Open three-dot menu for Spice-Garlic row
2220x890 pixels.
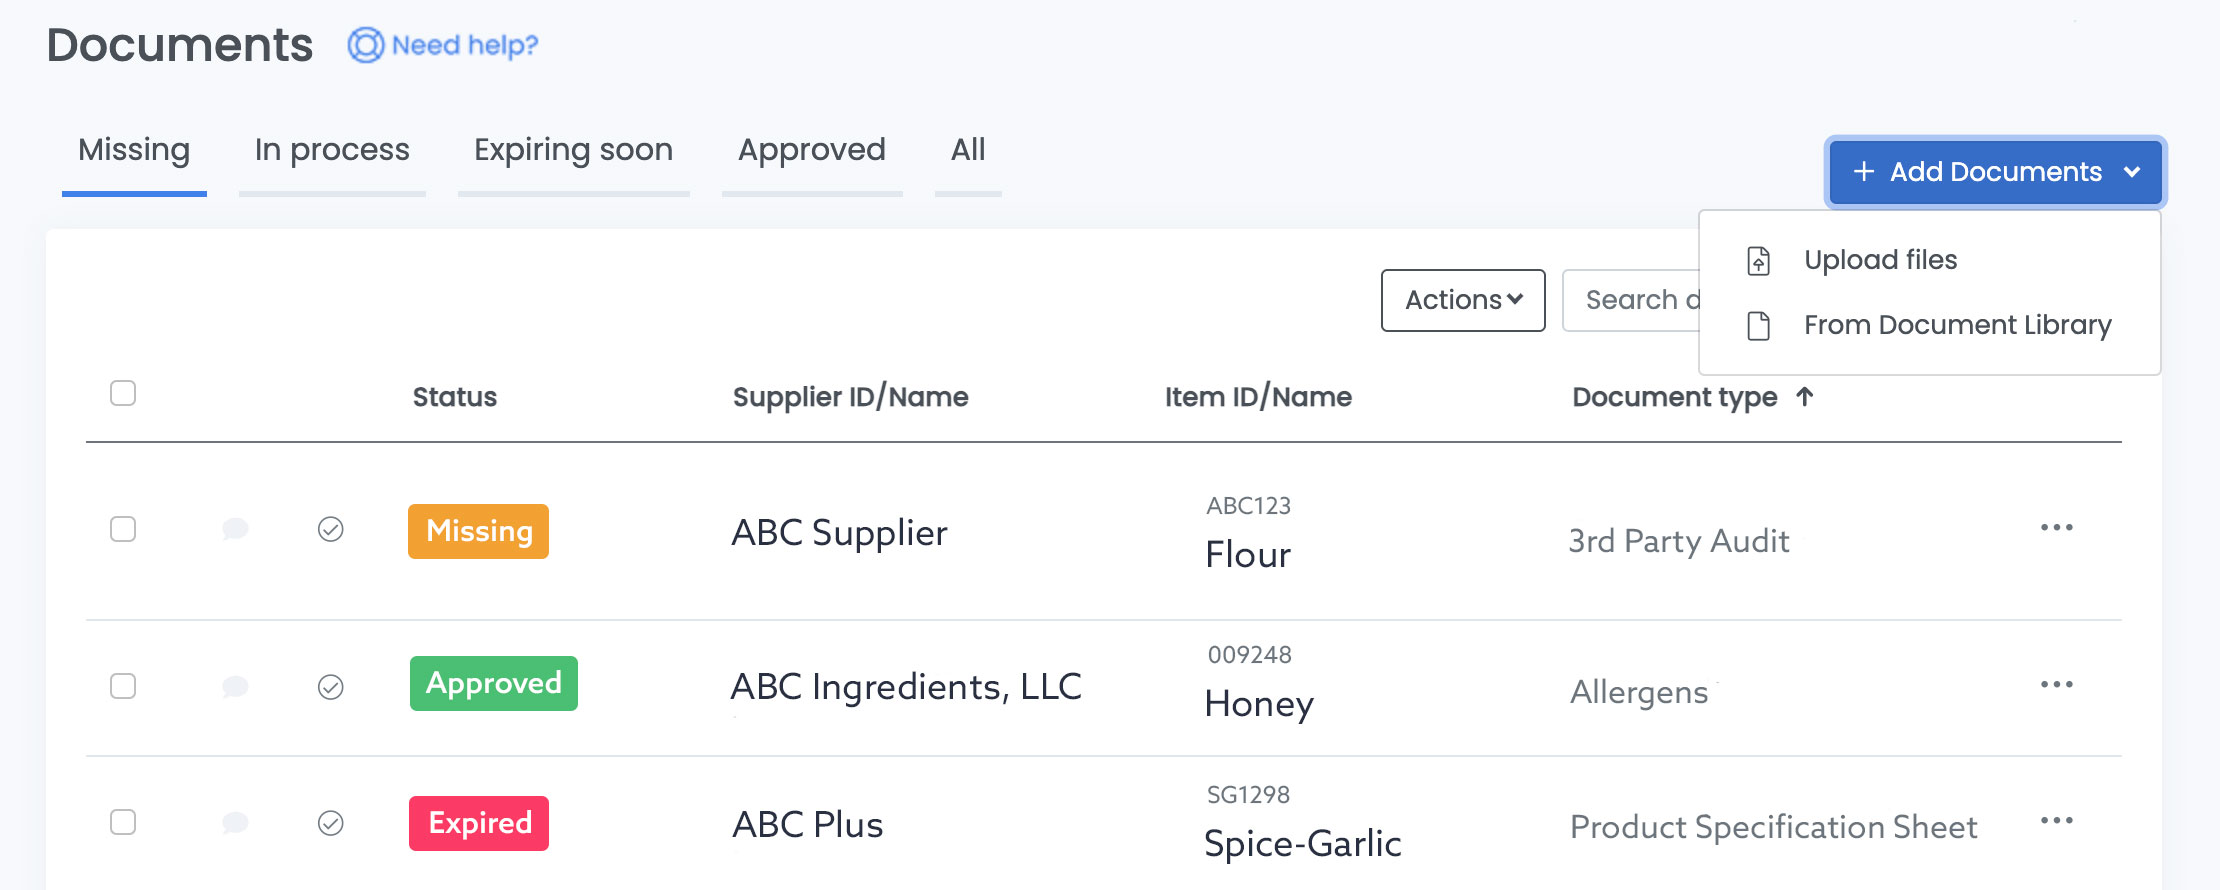(2057, 820)
